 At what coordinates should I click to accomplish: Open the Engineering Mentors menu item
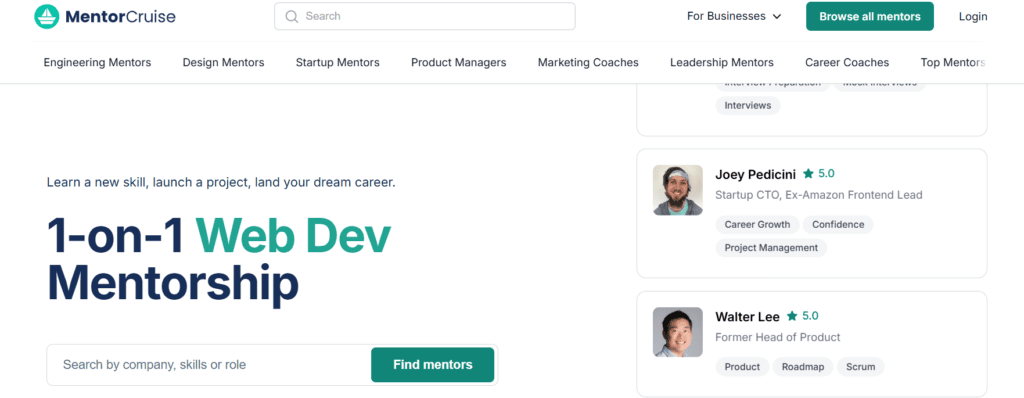click(97, 63)
